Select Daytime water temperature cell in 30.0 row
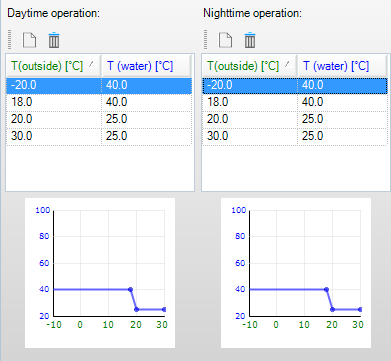The height and width of the screenshot is (361, 391). pos(147,136)
